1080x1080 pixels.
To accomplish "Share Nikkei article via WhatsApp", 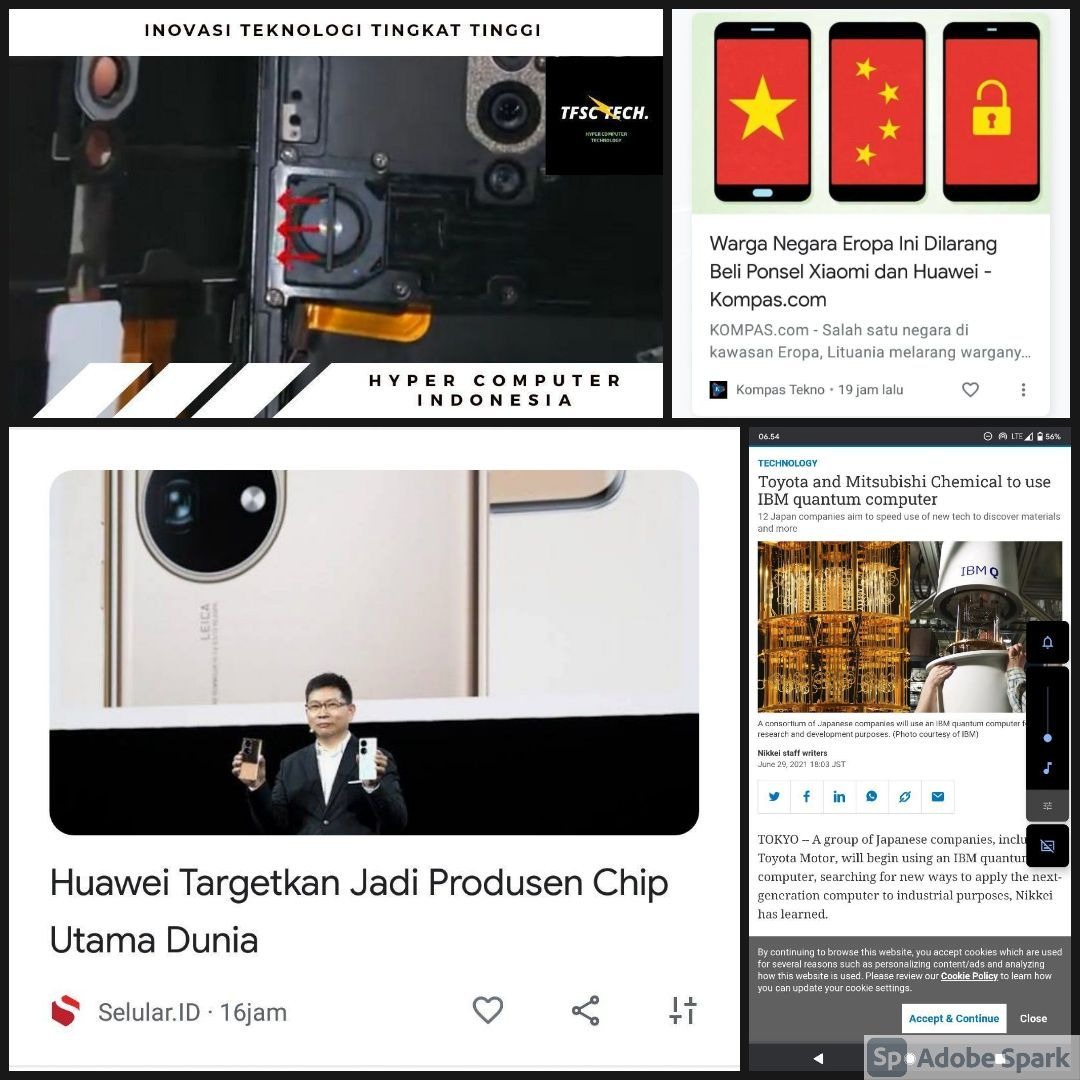I will click(x=872, y=797).
